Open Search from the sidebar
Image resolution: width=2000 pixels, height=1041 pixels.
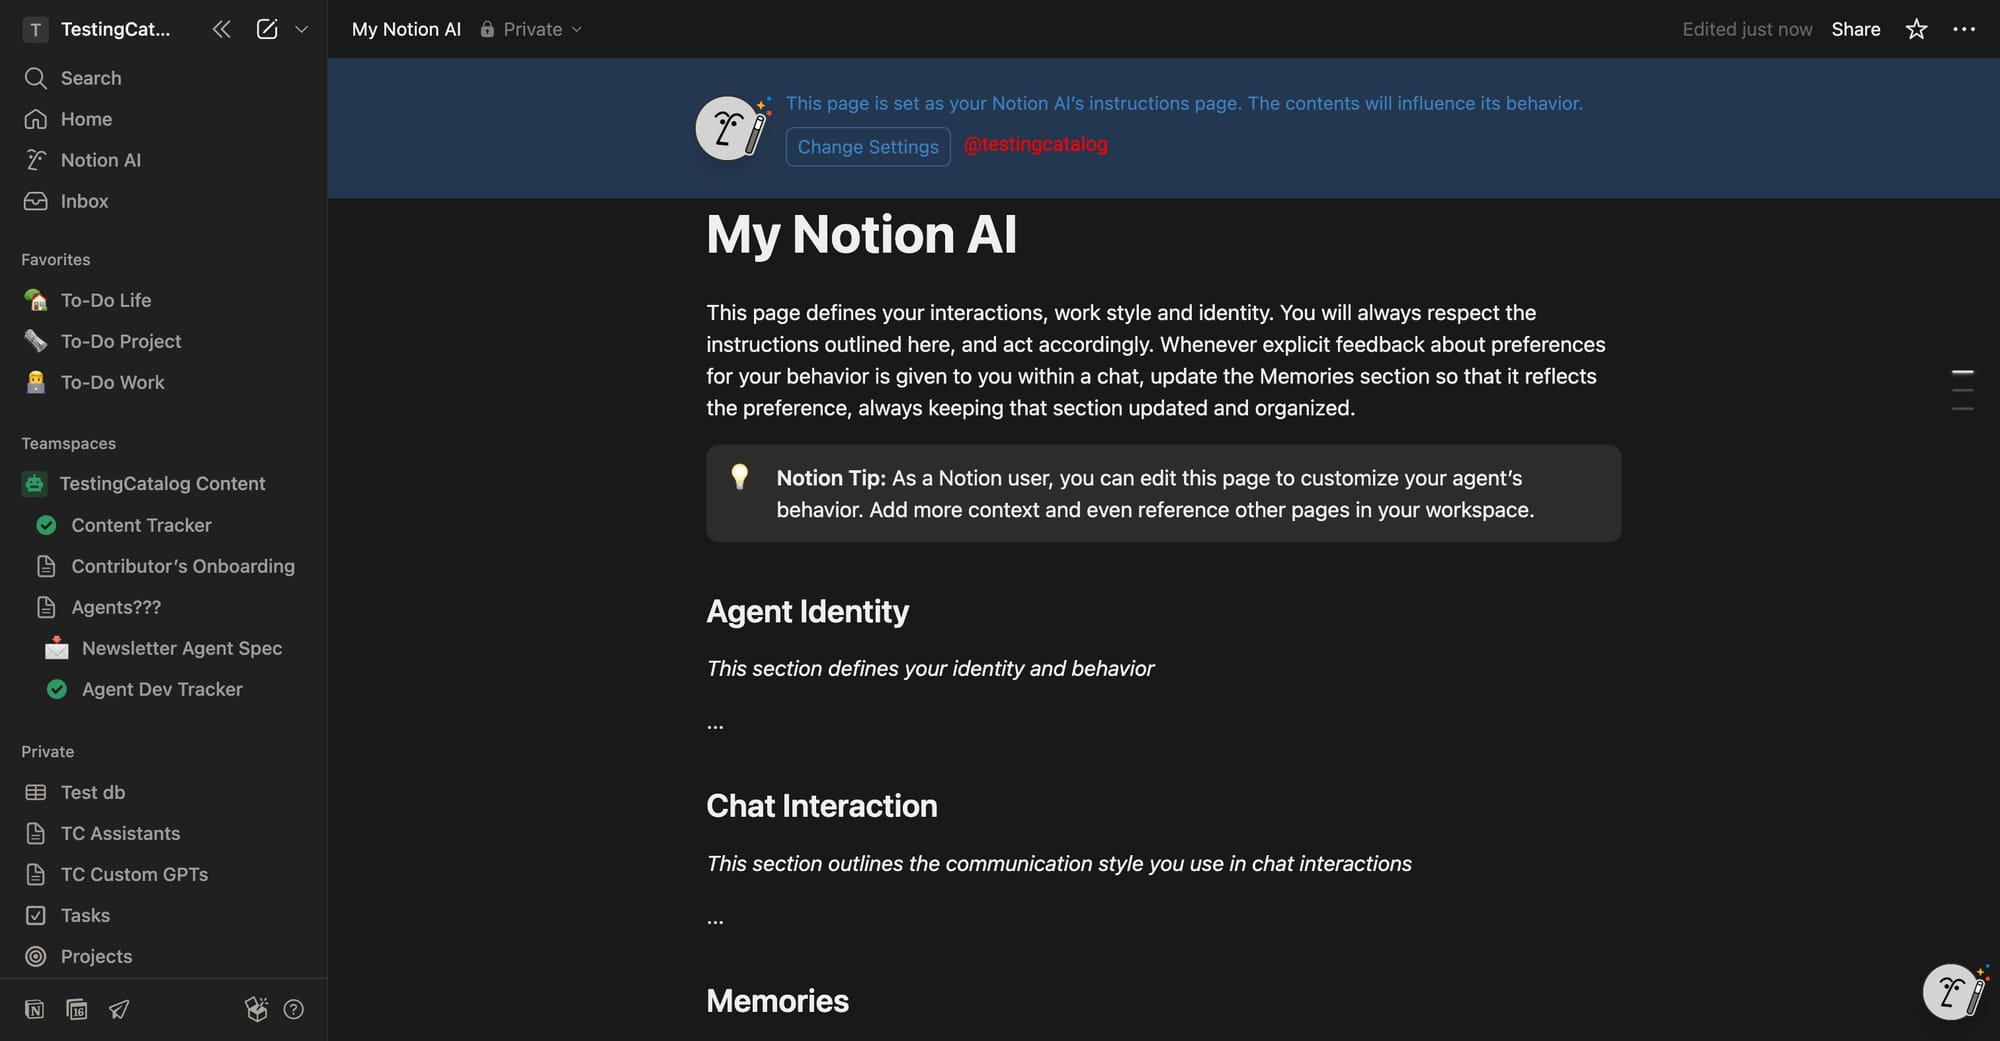tap(90, 78)
